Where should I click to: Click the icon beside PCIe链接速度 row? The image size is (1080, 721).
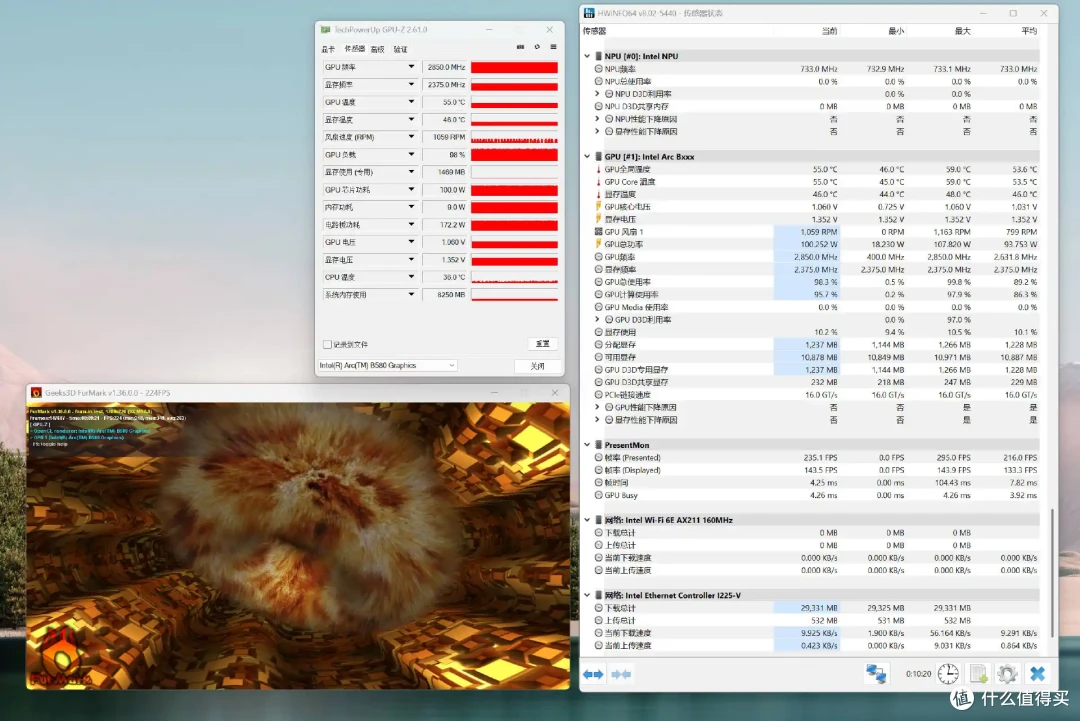598,395
